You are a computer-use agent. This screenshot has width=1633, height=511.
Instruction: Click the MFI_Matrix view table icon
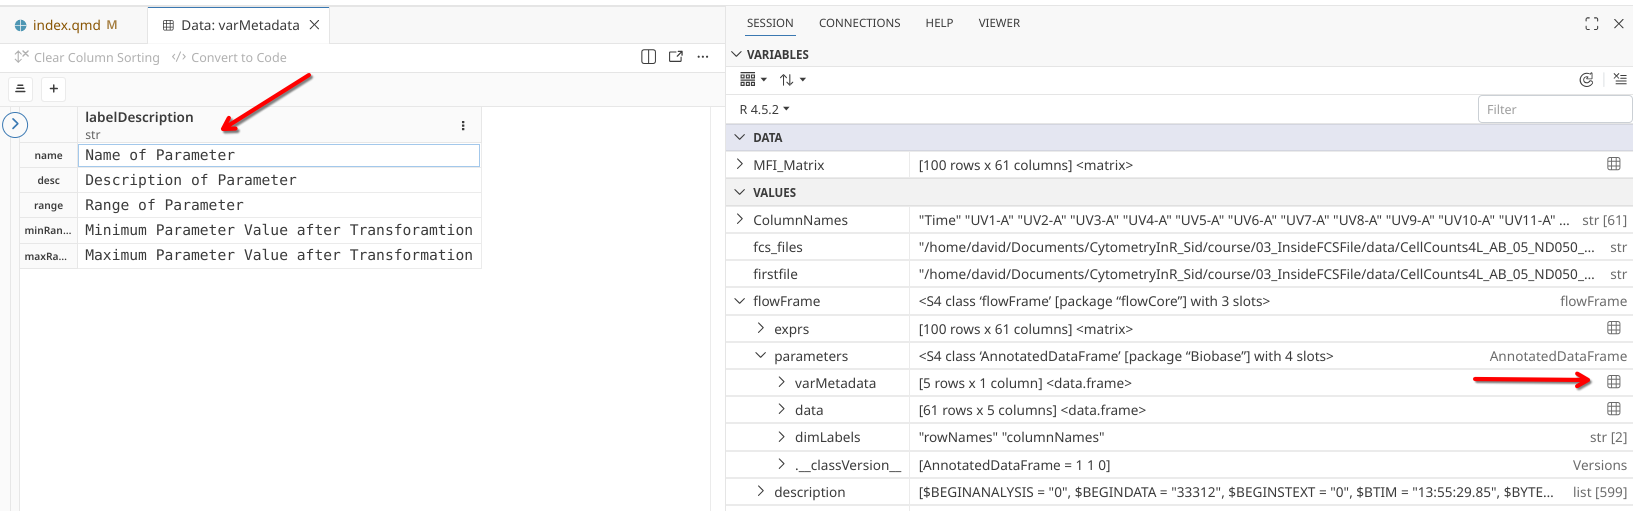point(1613,164)
